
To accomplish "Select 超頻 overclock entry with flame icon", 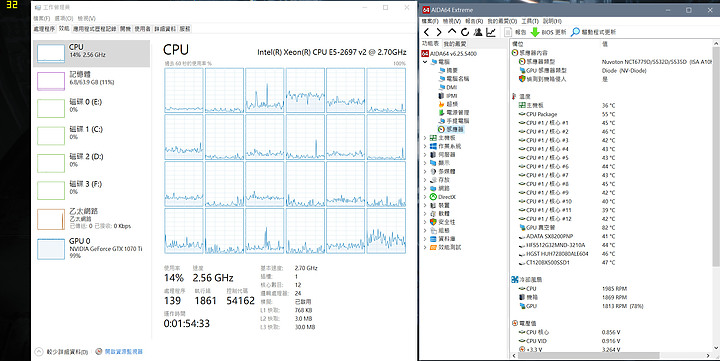I will pos(448,104).
